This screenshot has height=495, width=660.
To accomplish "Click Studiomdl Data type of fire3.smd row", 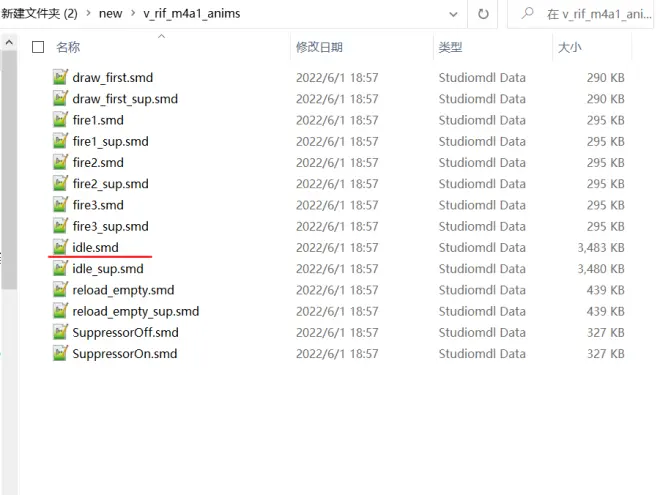I will click(482, 205).
